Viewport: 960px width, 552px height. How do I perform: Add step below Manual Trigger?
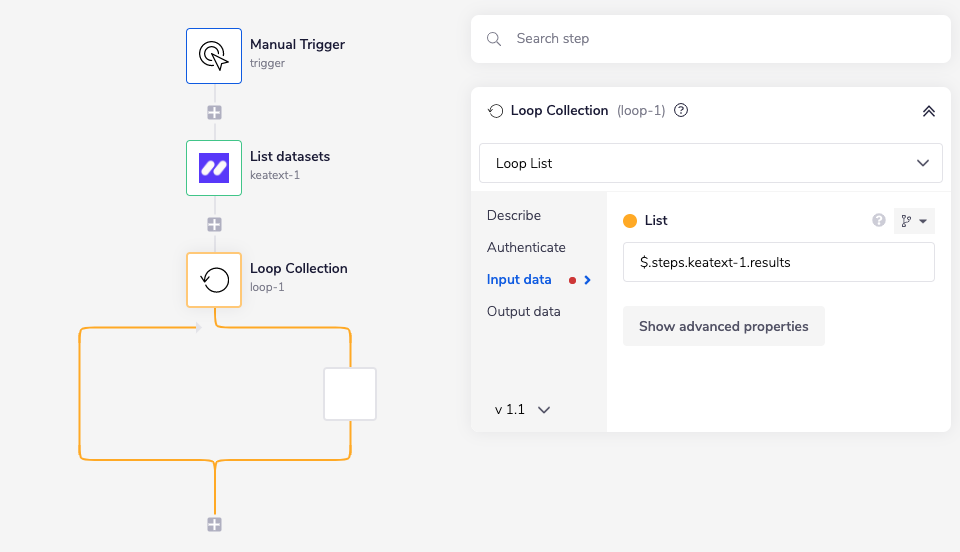pos(214,113)
